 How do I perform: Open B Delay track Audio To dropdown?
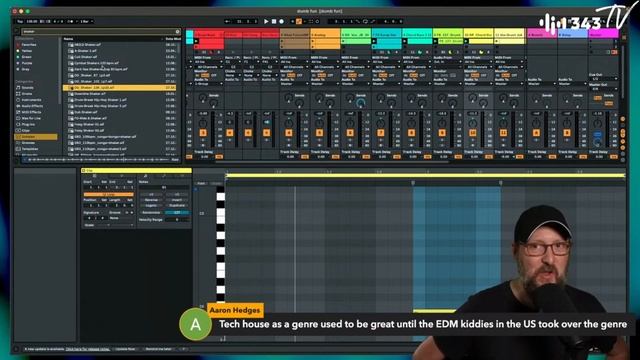[573, 84]
